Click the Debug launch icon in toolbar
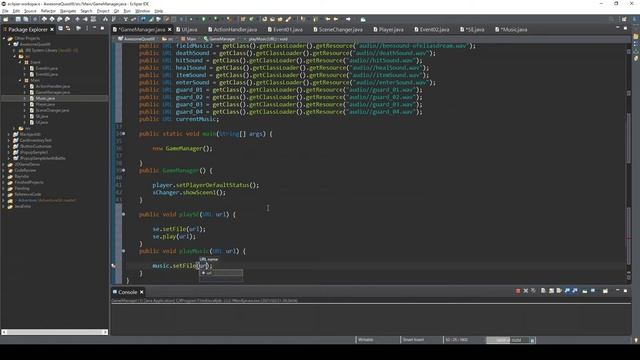This screenshot has width=640, height=360. (x=192, y=19)
